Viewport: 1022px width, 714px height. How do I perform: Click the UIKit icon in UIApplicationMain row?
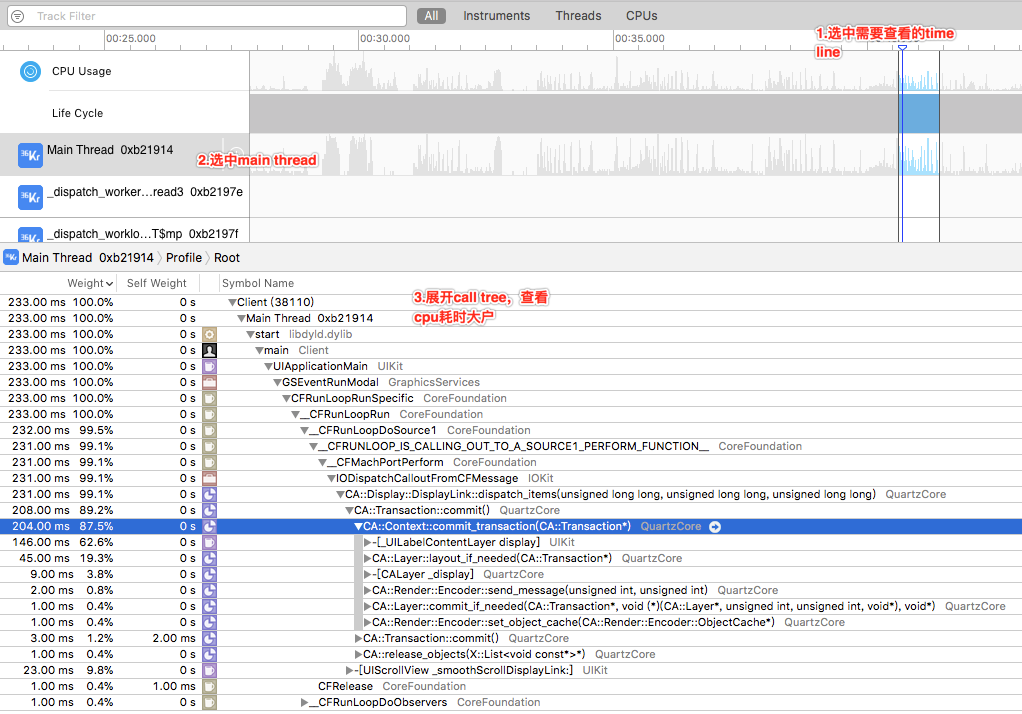pos(209,366)
